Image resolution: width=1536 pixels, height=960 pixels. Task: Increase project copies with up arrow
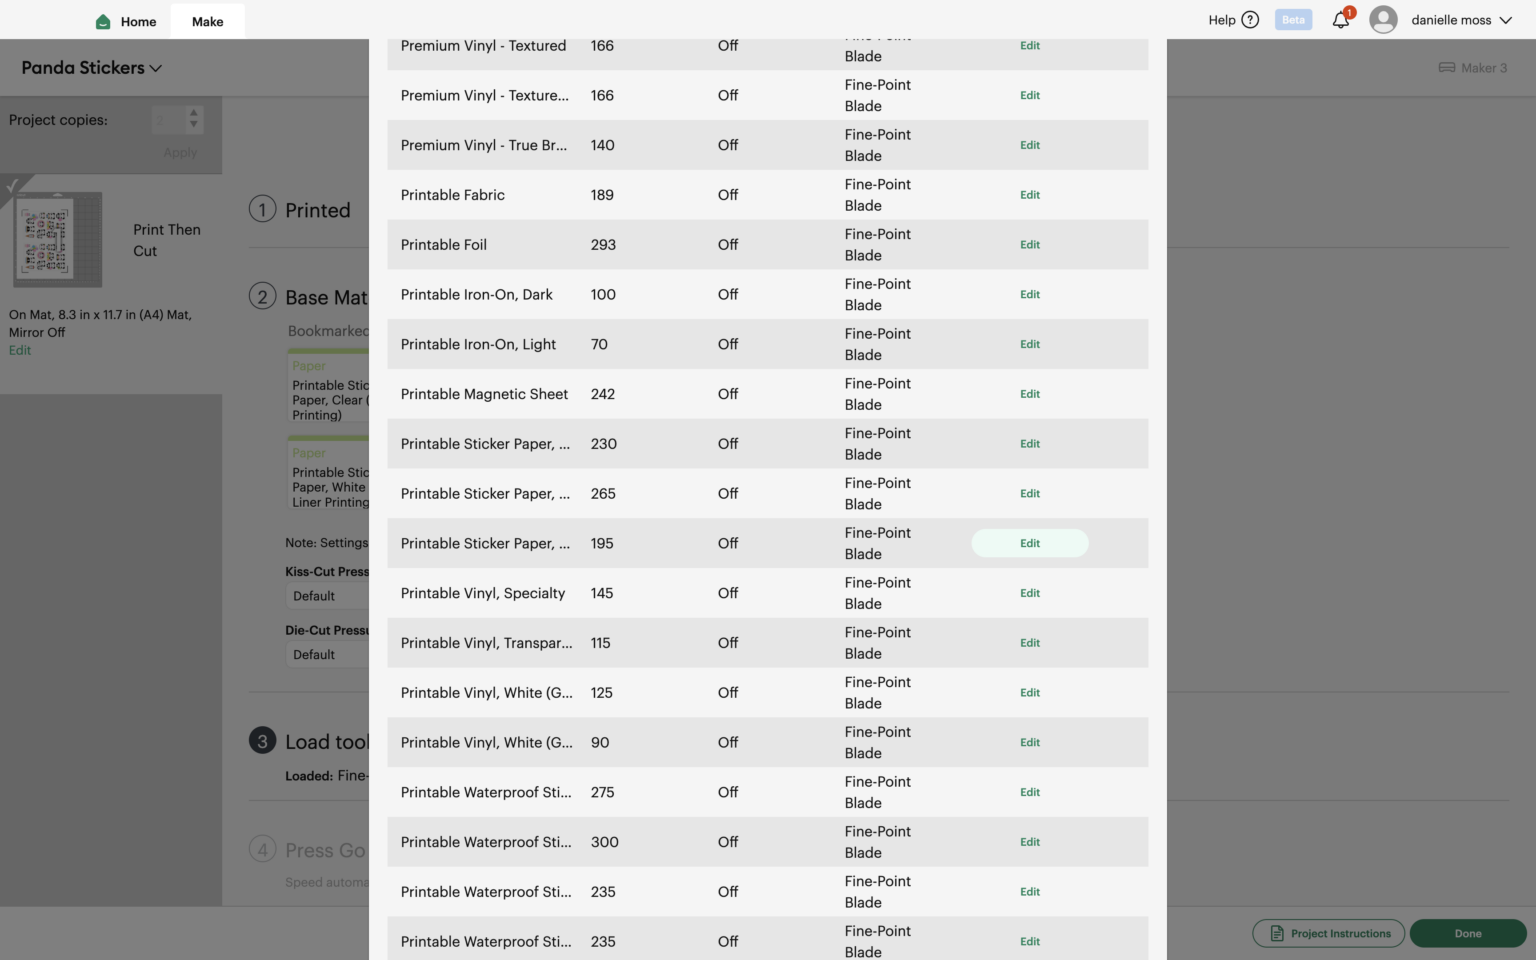194,112
